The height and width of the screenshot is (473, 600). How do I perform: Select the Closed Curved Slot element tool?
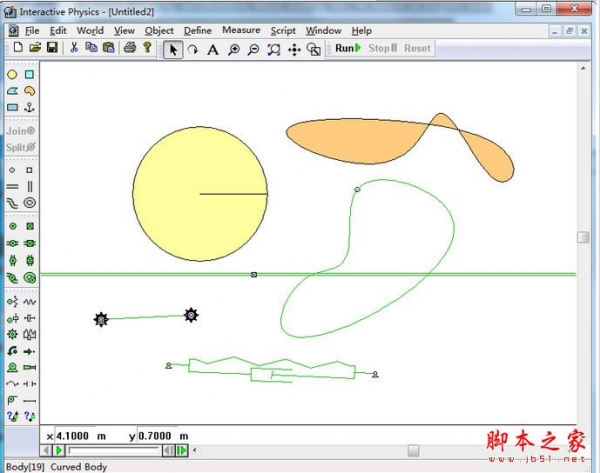[29, 203]
